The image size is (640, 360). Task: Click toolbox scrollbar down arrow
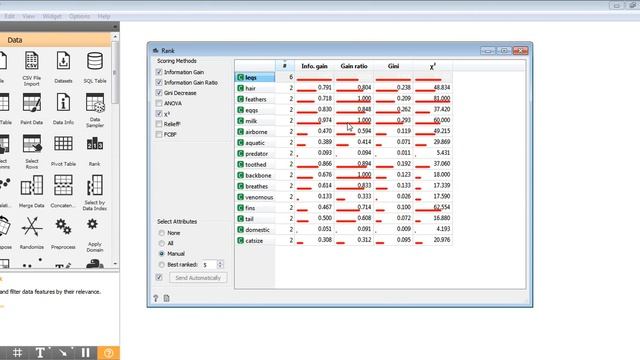coord(115,263)
